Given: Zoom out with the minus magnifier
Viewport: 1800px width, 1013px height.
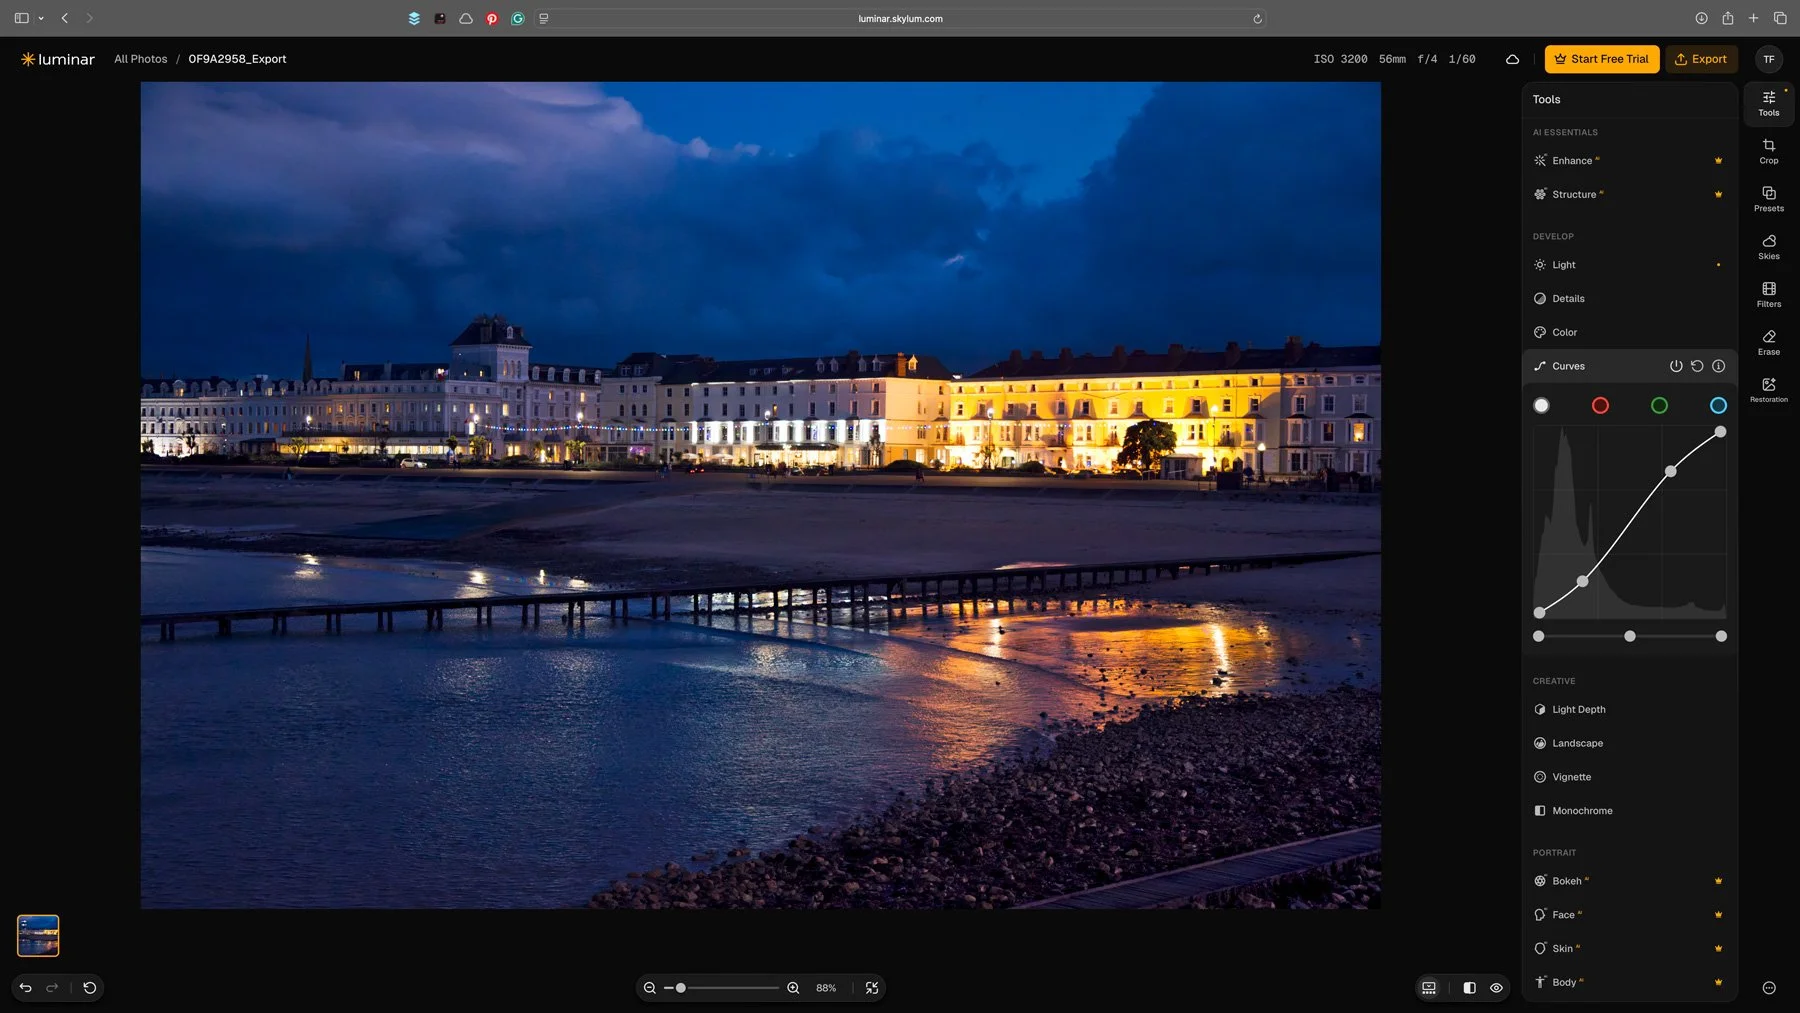Looking at the screenshot, I should click(x=650, y=988).
